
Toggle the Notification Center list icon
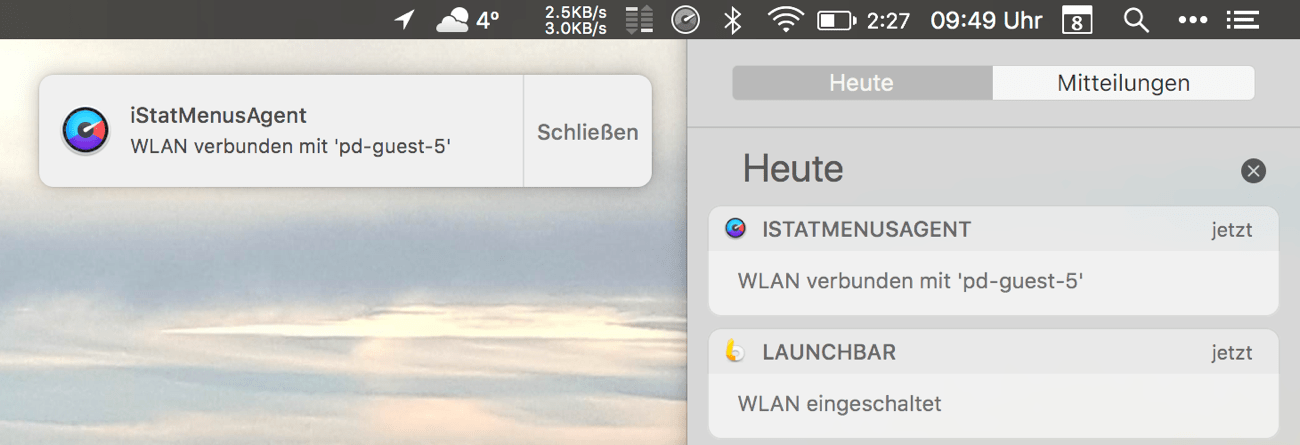pos(1241,20)
